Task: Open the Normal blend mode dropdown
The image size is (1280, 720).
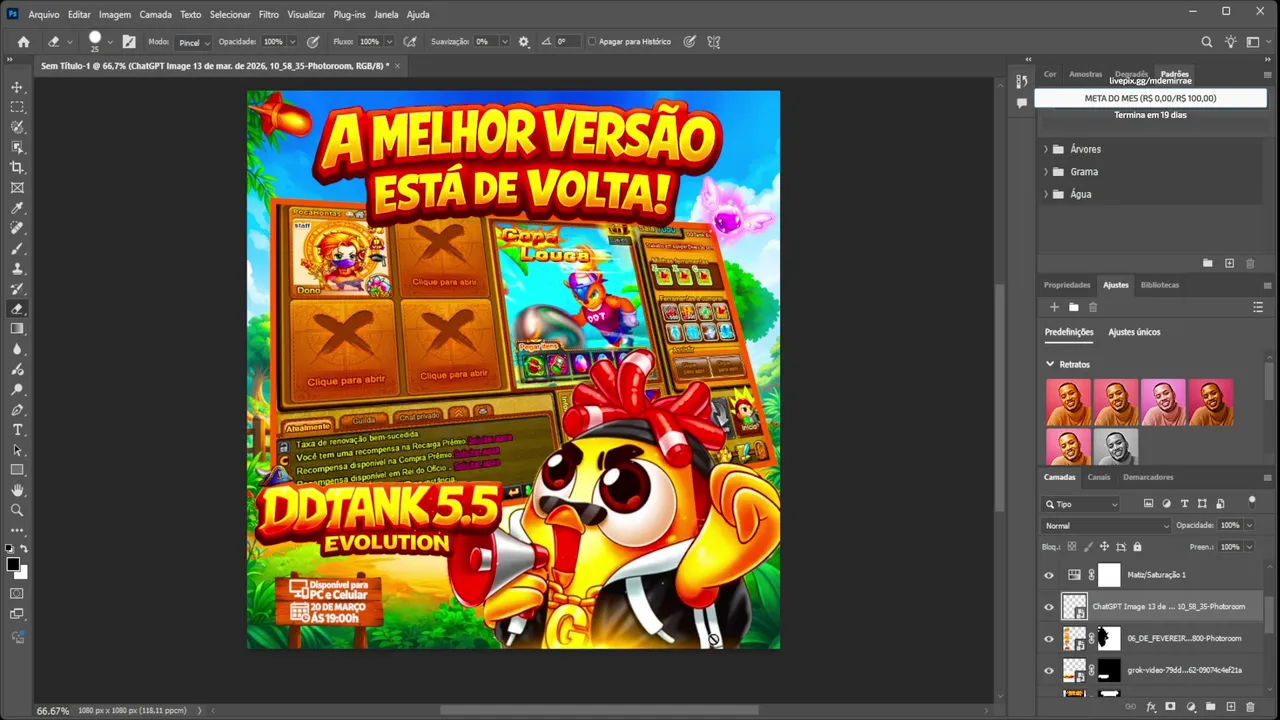Action: [x=1106, y=526]
